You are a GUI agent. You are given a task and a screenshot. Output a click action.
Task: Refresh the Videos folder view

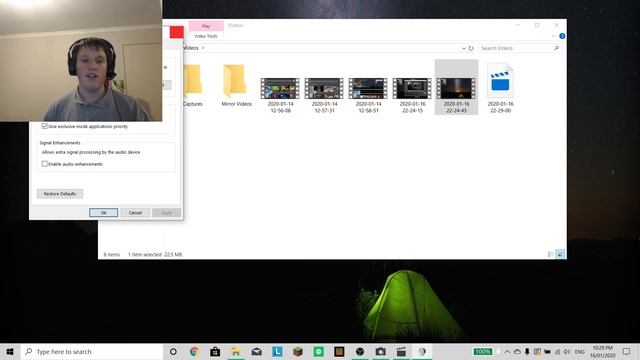pos(471,48)
